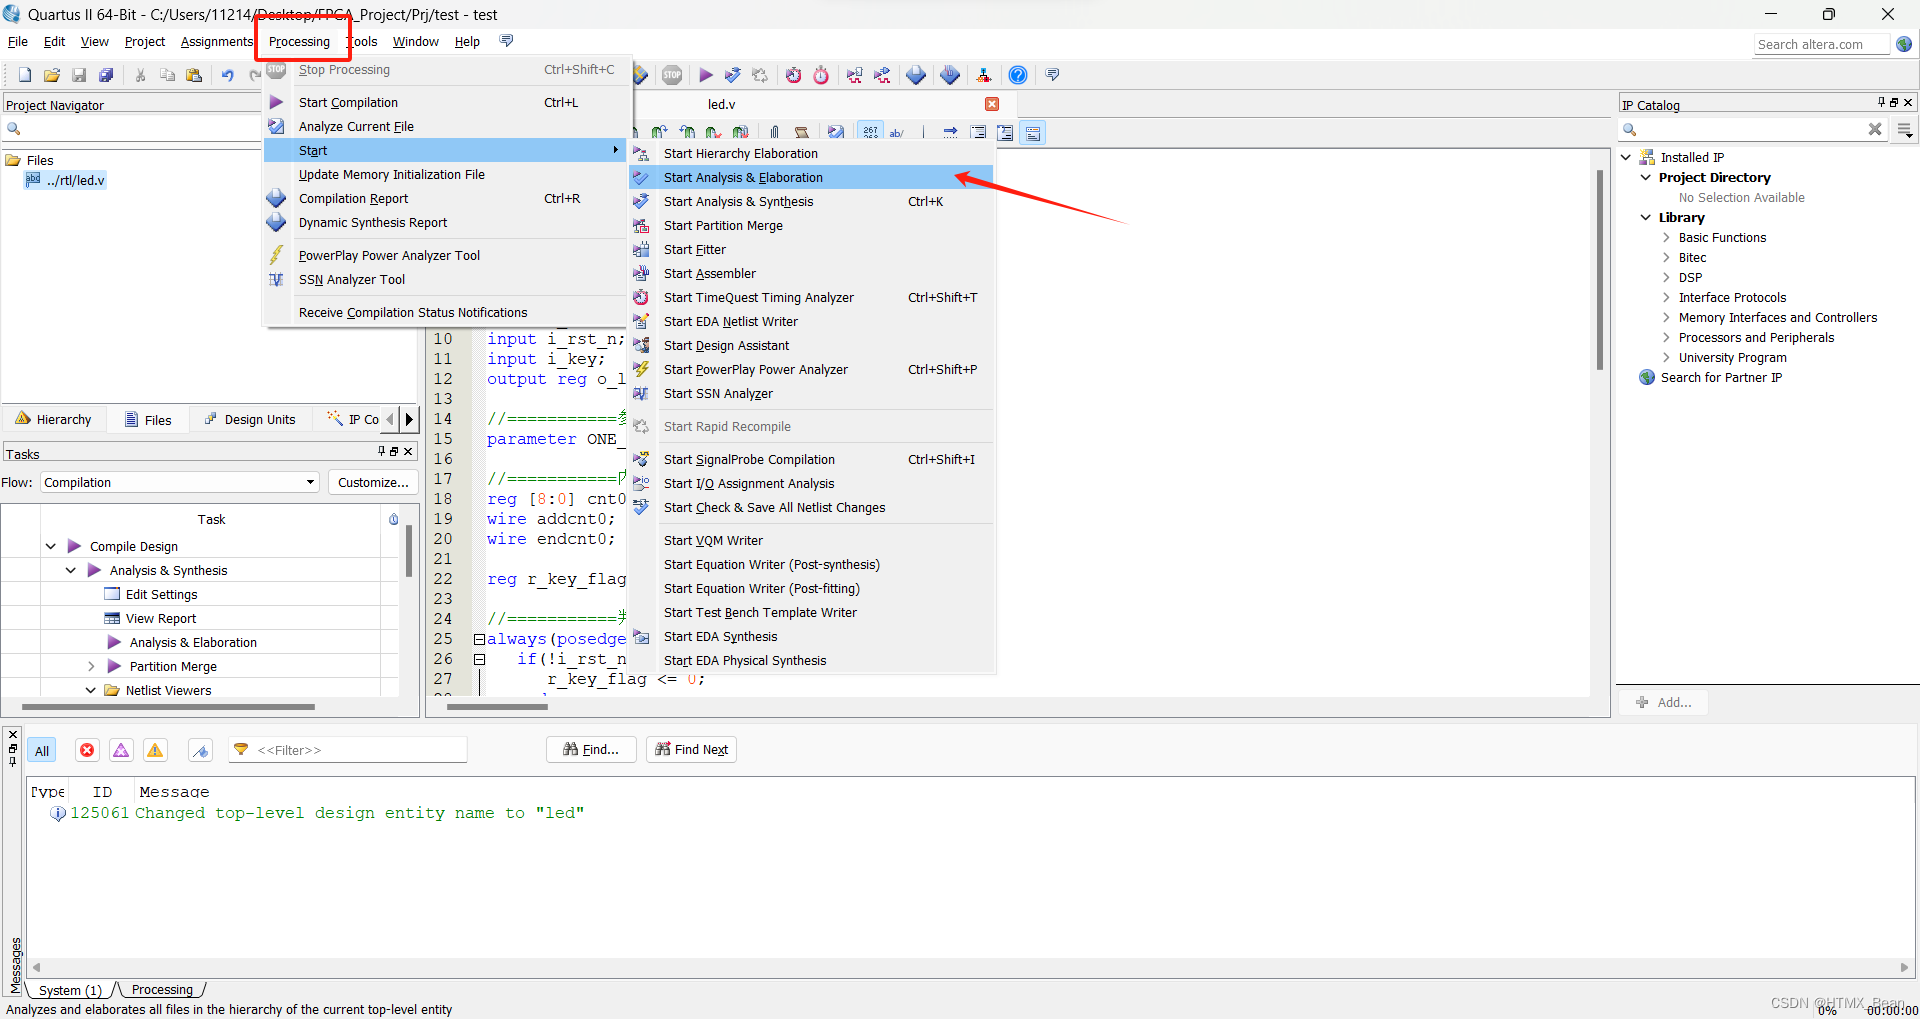This screenshot has height=1019, width=1920.
Task: Click the blue Help question mark icon
Action: click(x=1018, y=75)
